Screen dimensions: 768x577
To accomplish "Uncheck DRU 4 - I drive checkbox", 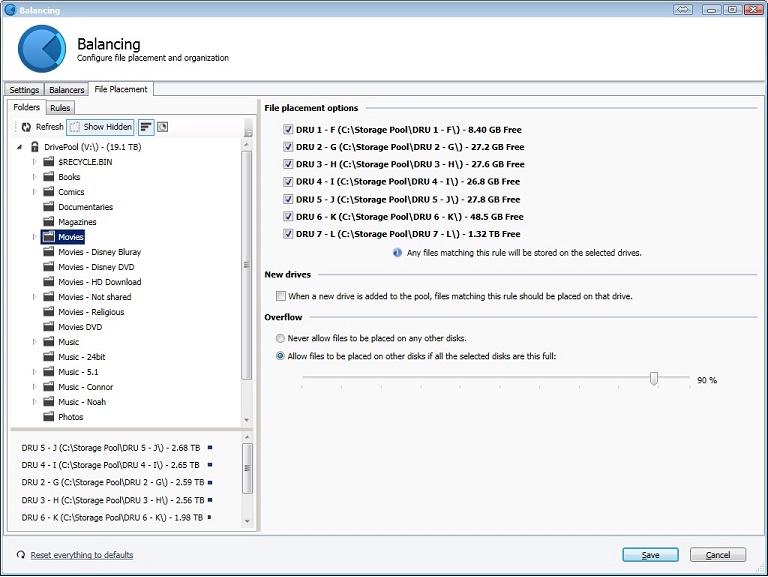I will (x=288, y=181).
